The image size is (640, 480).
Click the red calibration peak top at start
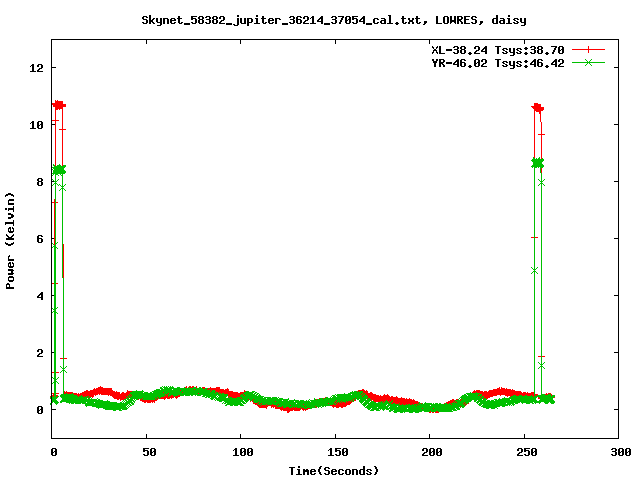pyautogui.click(x=59, y=105)
